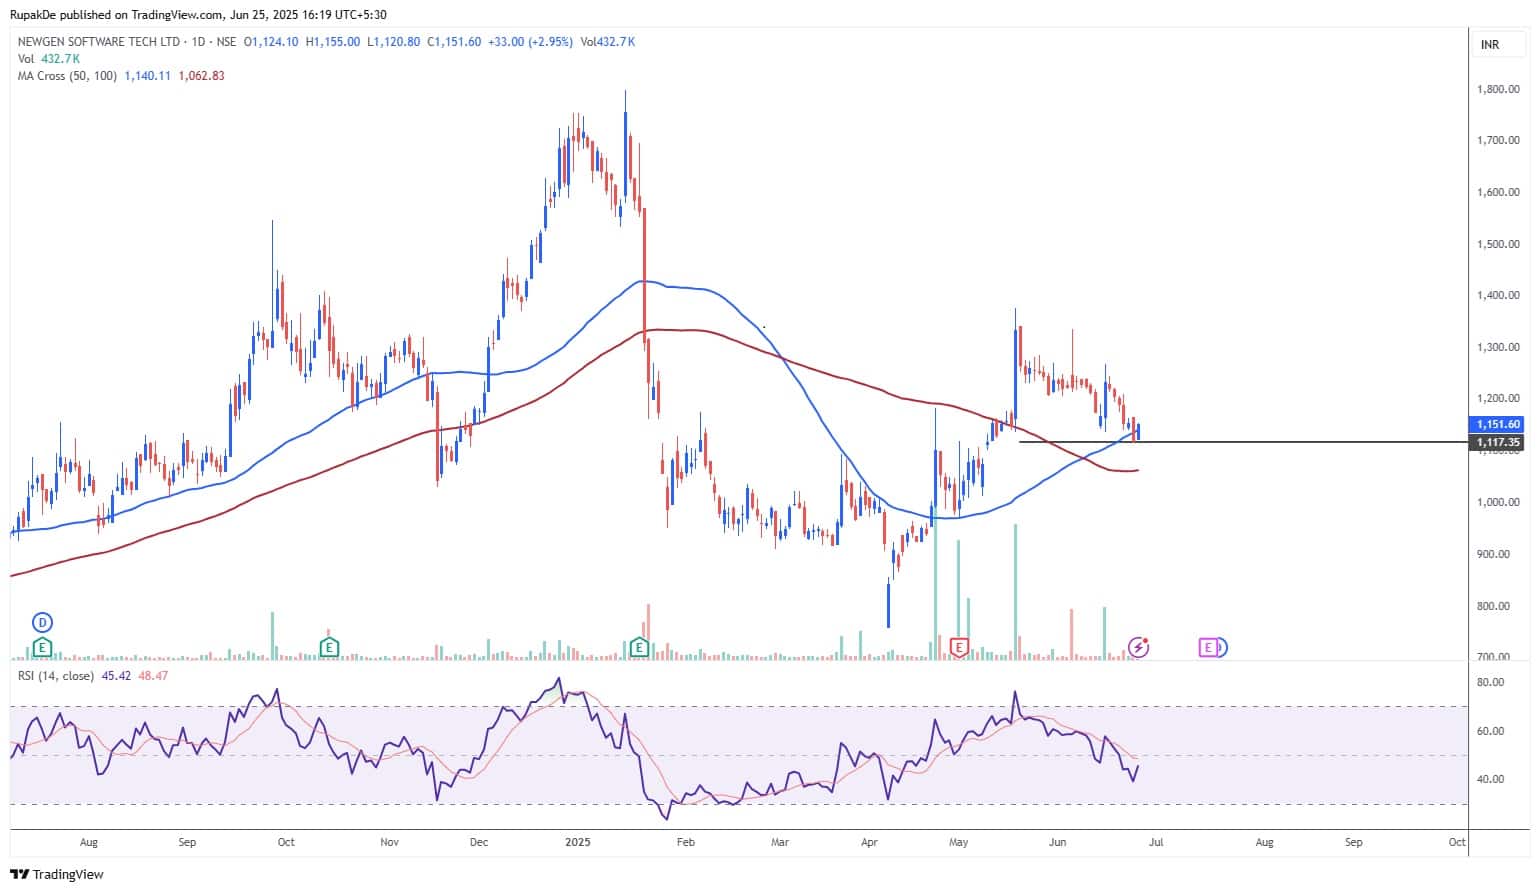This screenshot has width=1540, height=892.
Task: Select the Vol indicator legend label
Action: 25,59
